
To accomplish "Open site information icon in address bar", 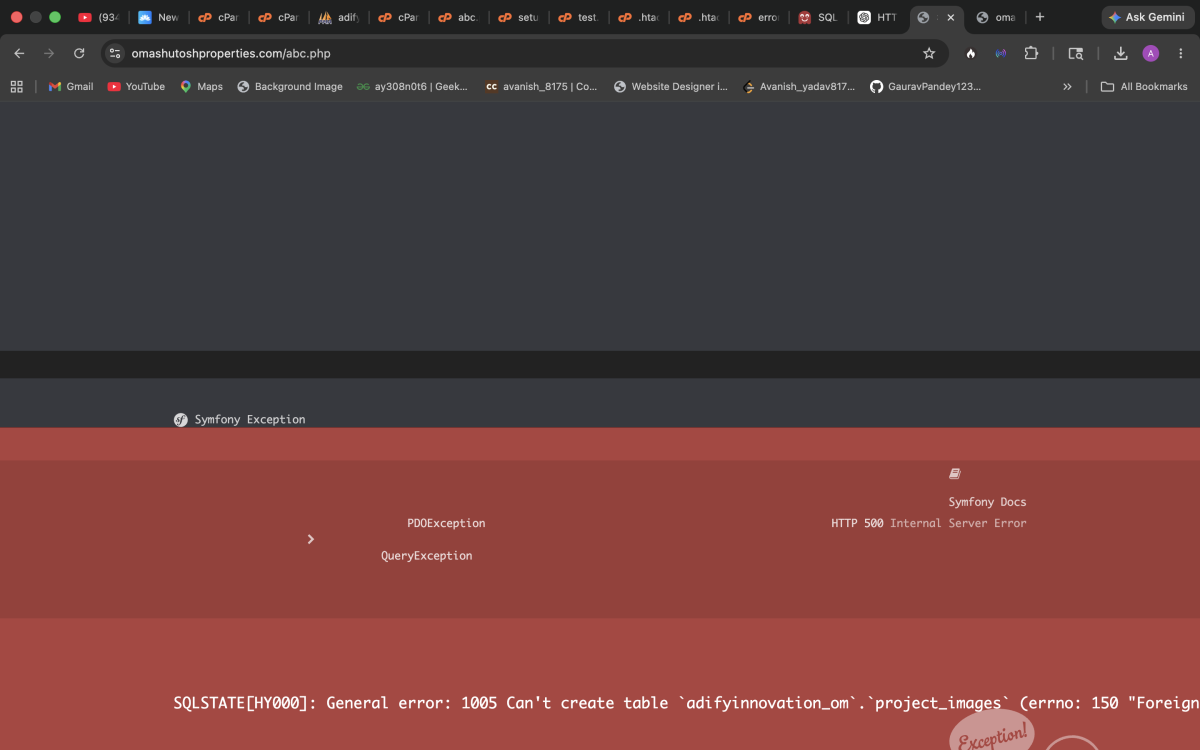I will coord(115,53).
